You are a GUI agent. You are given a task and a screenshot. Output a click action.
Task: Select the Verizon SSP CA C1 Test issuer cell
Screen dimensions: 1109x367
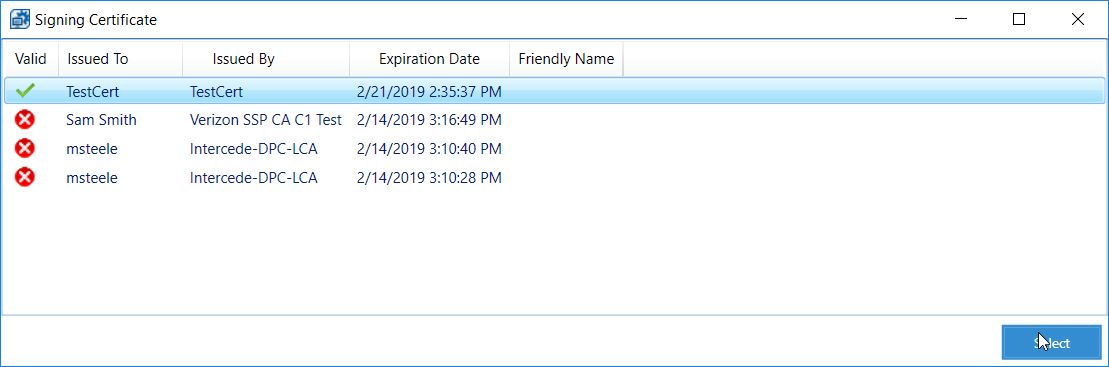tap(266, 120)
